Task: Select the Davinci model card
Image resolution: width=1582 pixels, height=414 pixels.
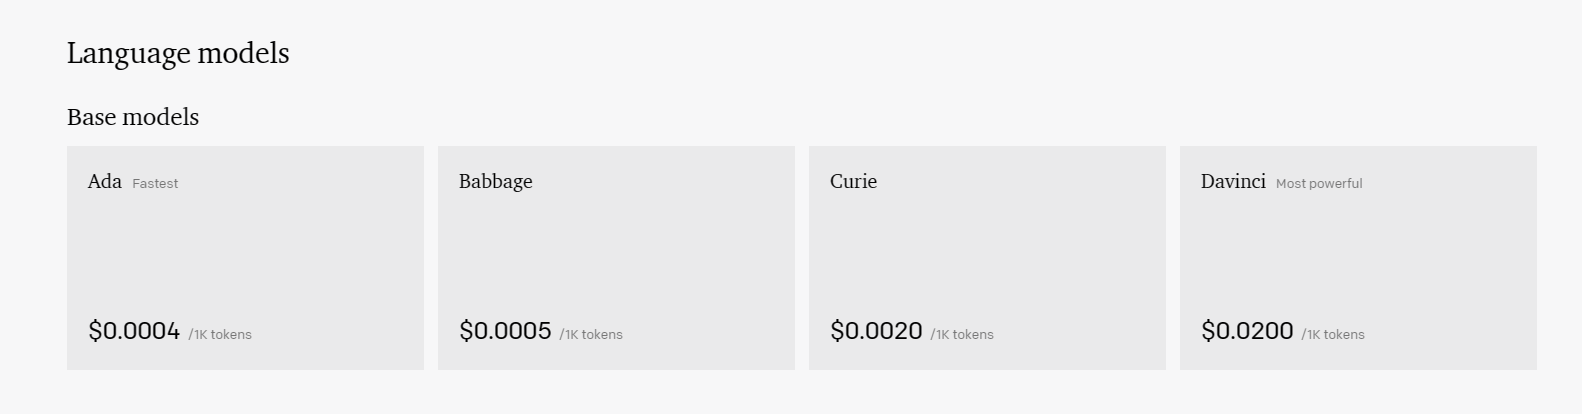Action: coord(1358,258)
